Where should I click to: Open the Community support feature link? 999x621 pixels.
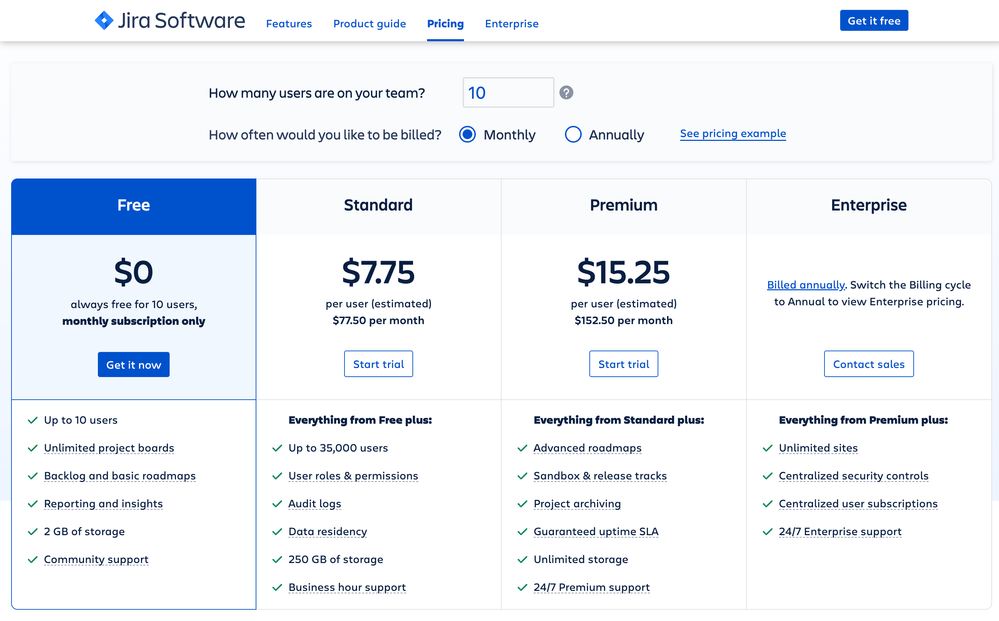pos(96,559)
